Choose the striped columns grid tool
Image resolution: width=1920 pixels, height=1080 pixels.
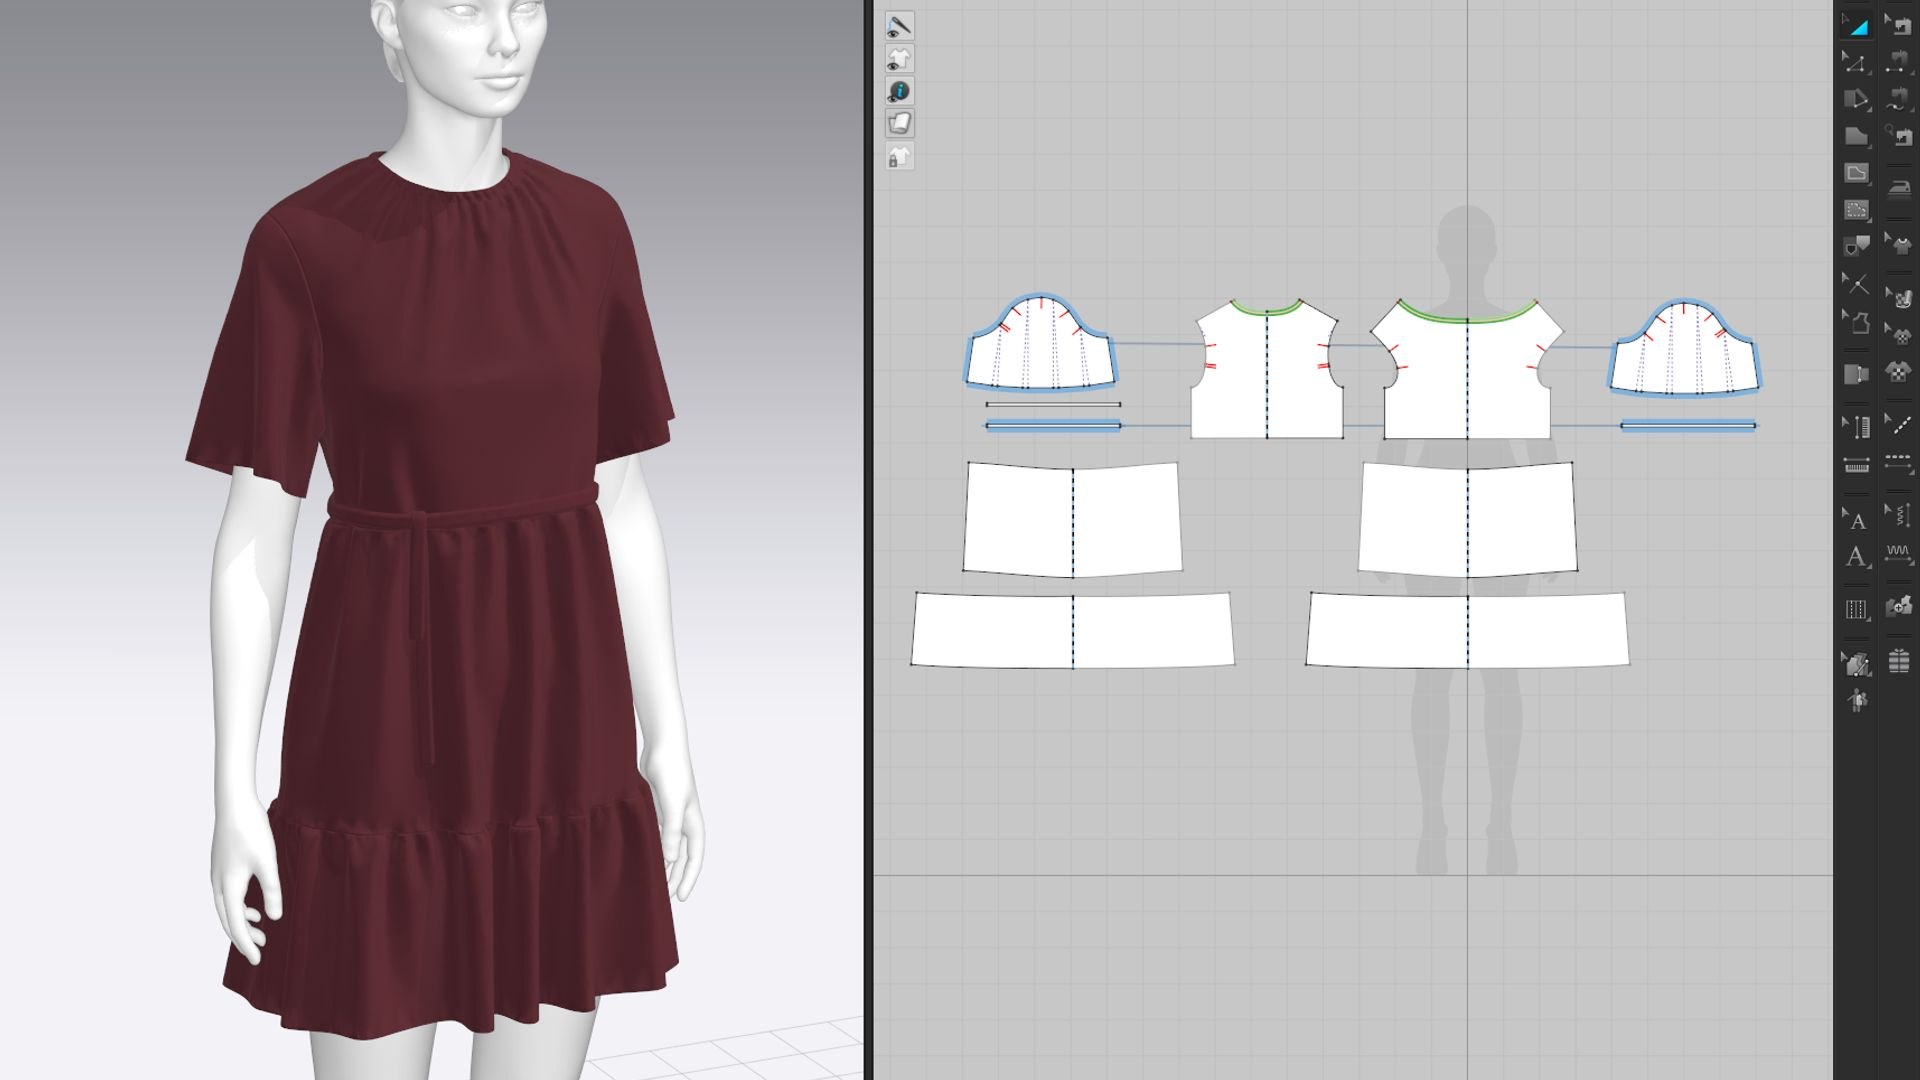(1856, 609)
